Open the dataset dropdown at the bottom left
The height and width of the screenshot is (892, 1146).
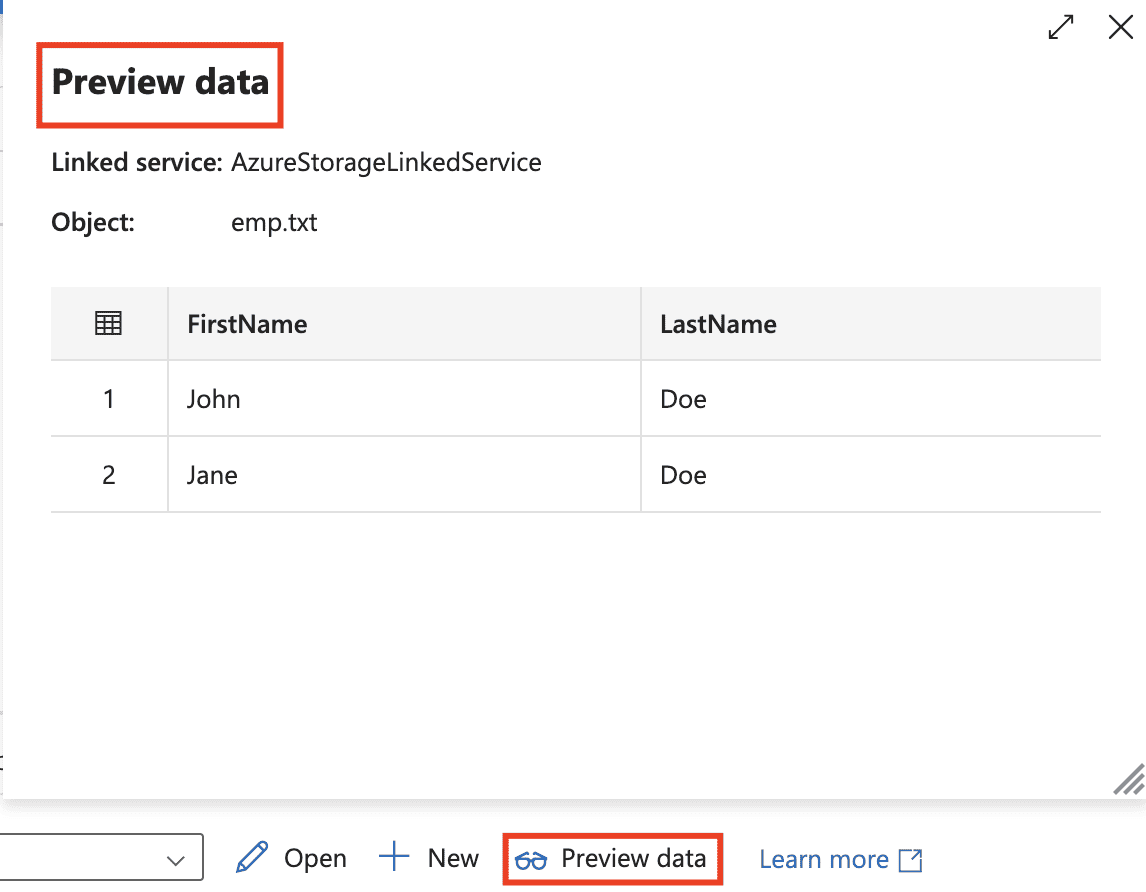pos(176,860)
